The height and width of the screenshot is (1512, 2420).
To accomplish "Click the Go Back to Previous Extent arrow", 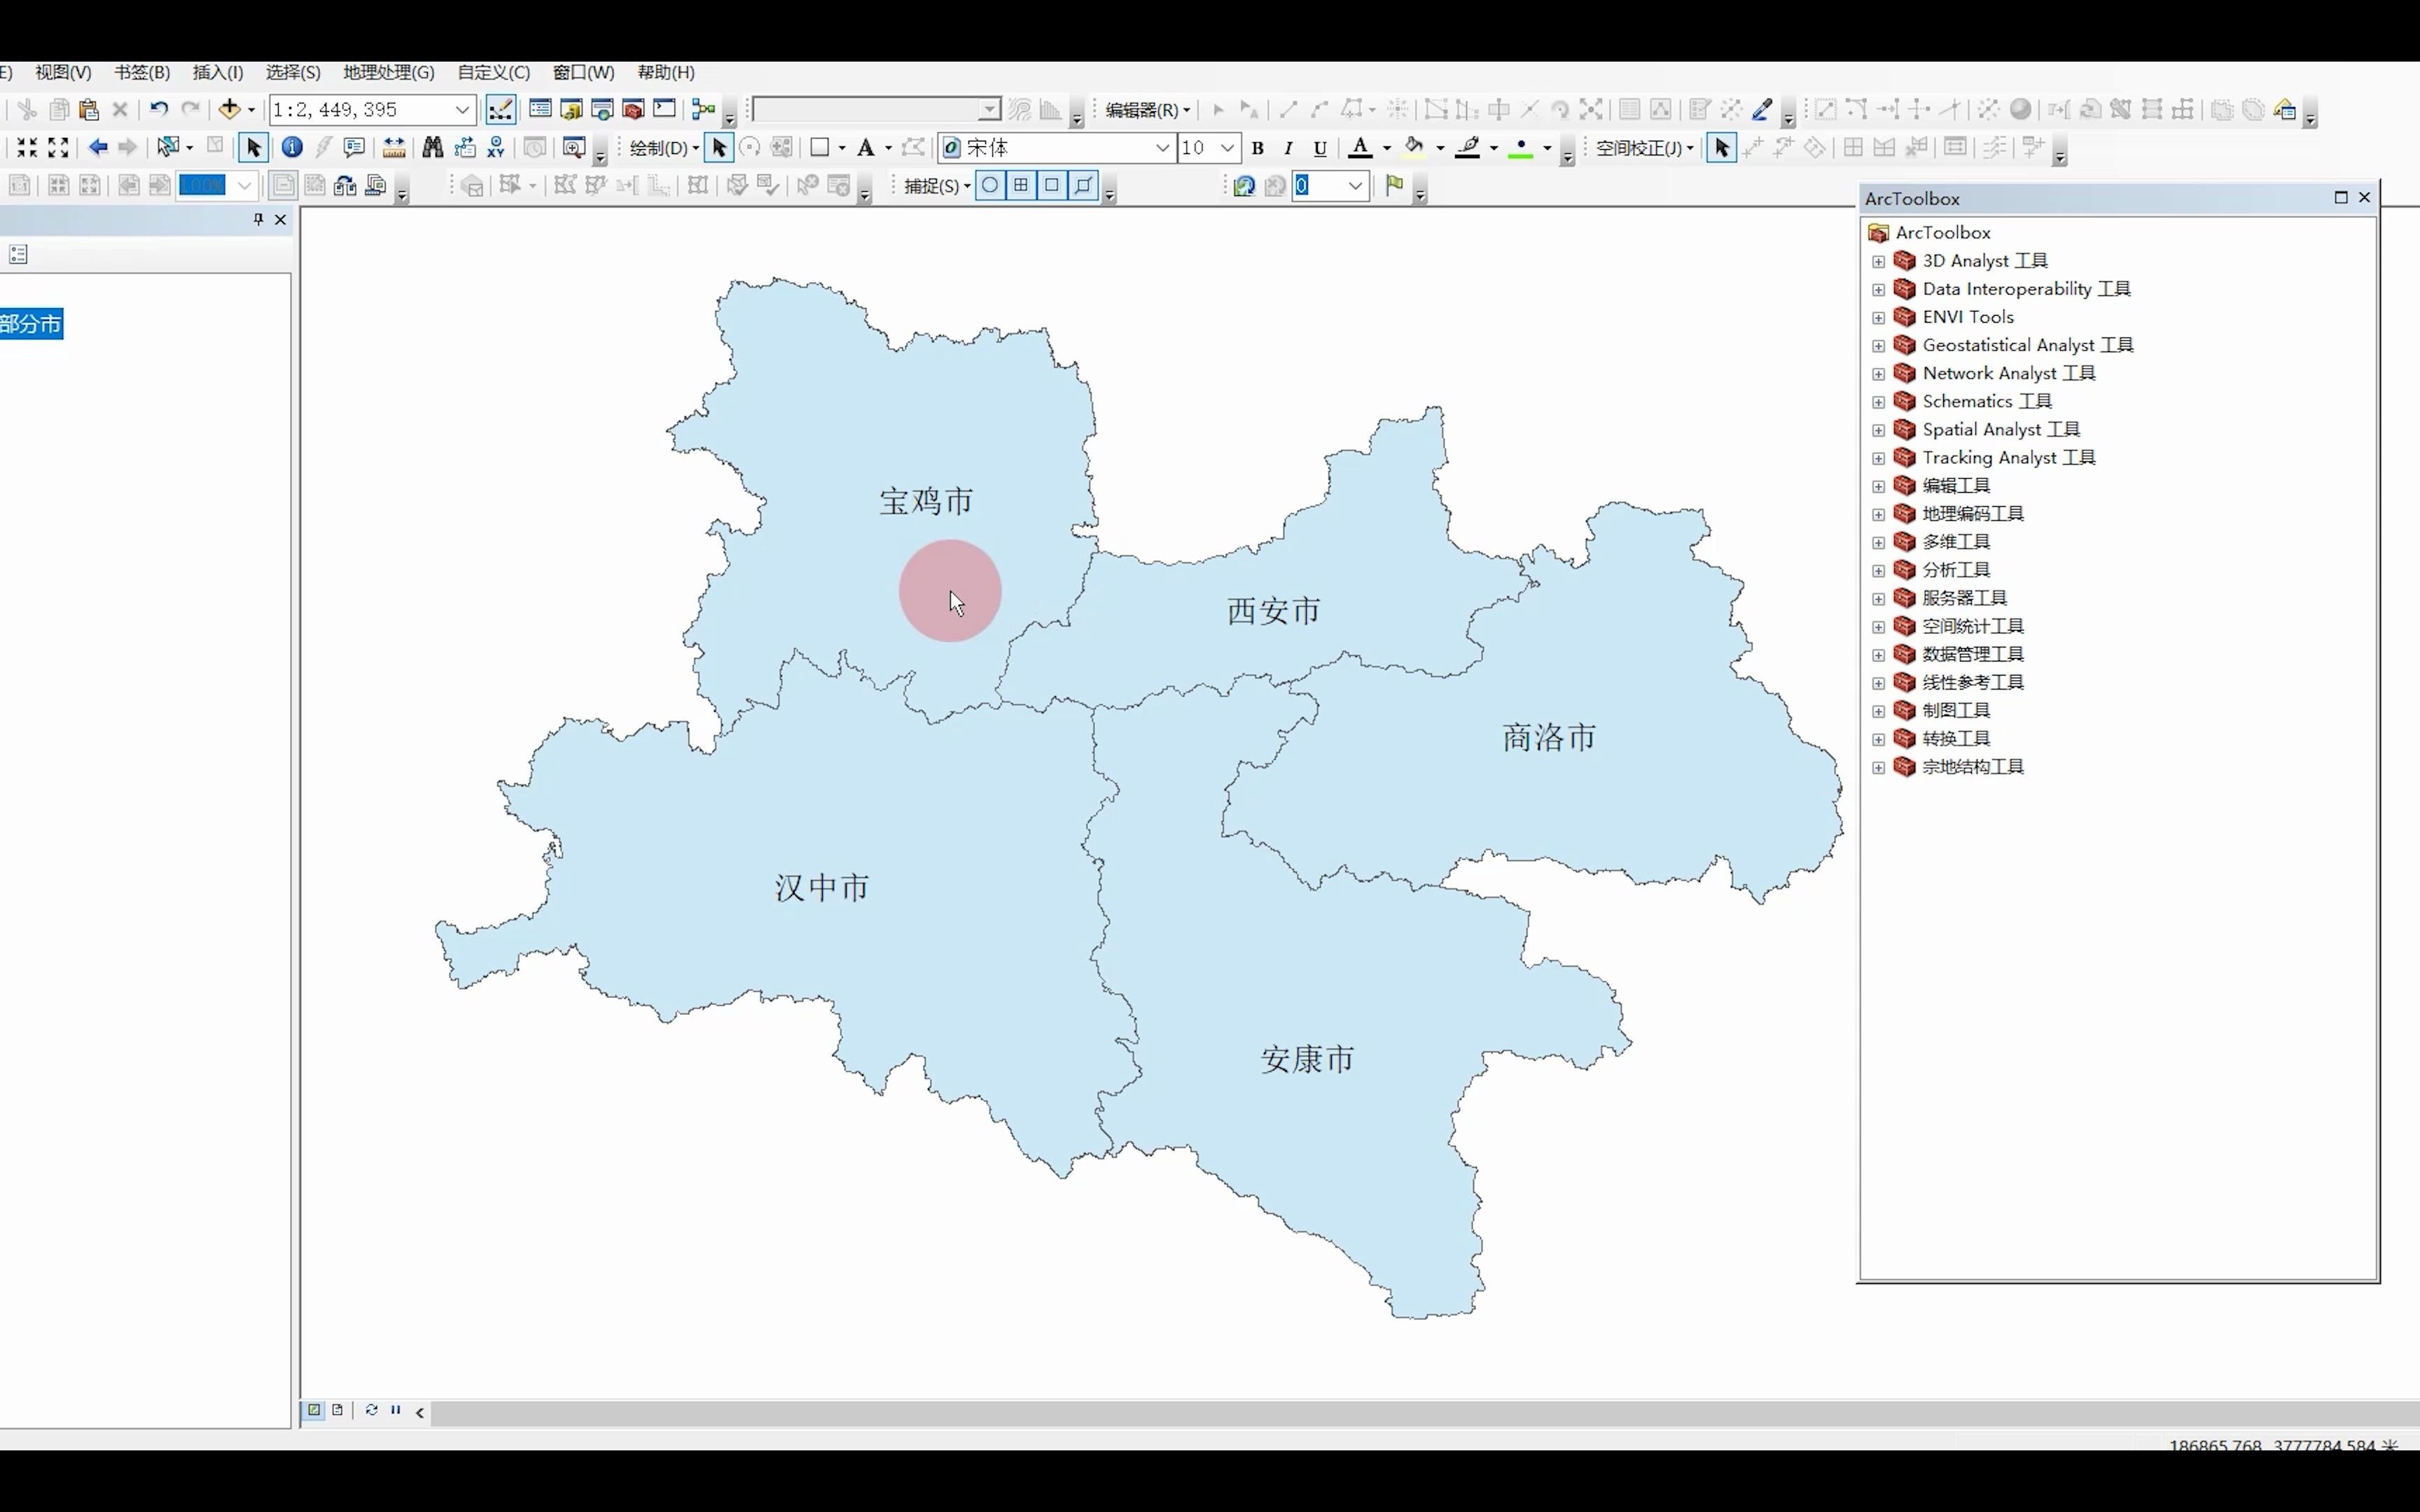I will click(x=98, y=148).
